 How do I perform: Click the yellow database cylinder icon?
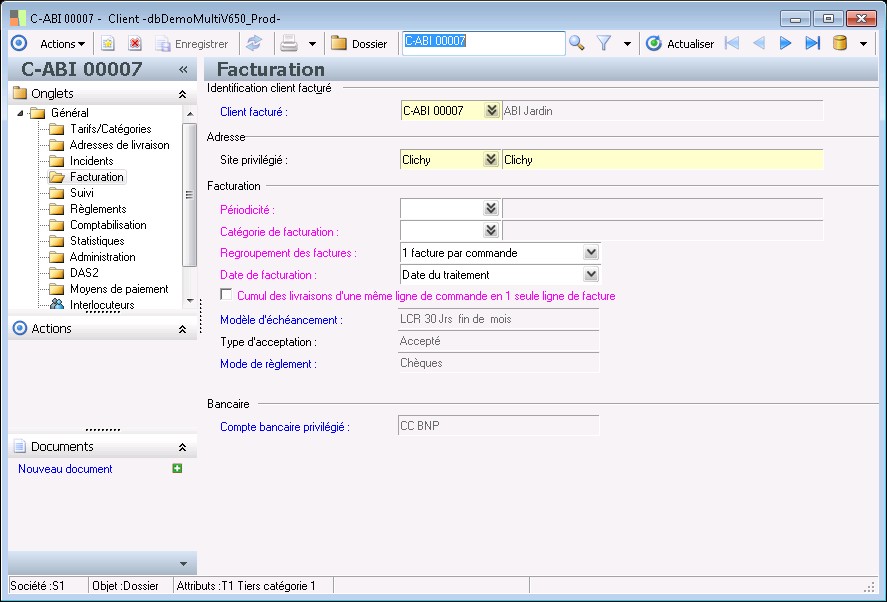click(840, 43)
